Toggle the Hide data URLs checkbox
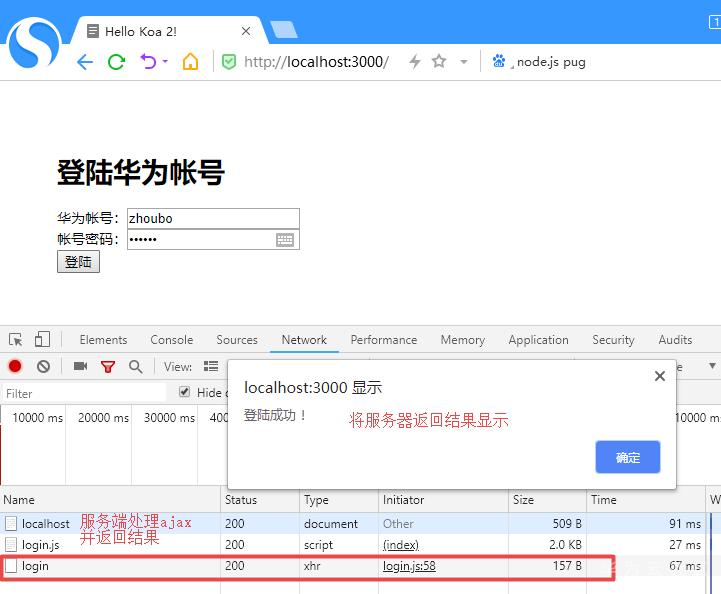The width and height of the screenshot is (721, 594). tap(184, 392)
